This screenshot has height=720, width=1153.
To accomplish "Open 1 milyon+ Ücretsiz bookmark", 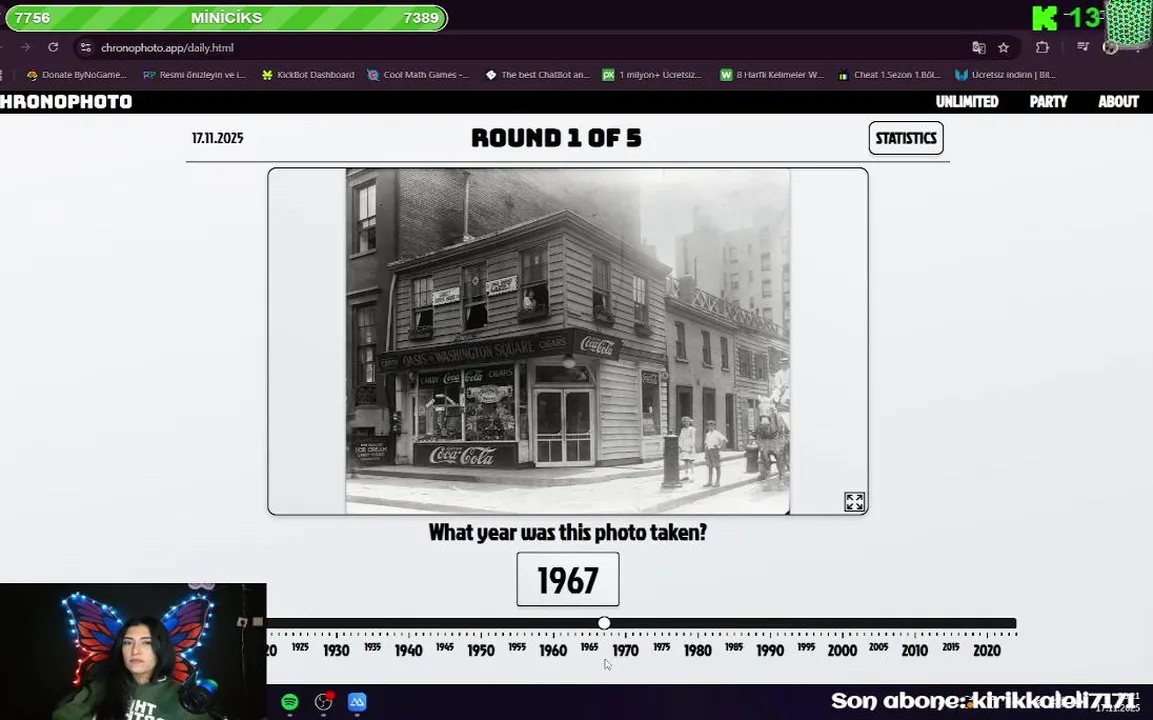I will 652,74.
